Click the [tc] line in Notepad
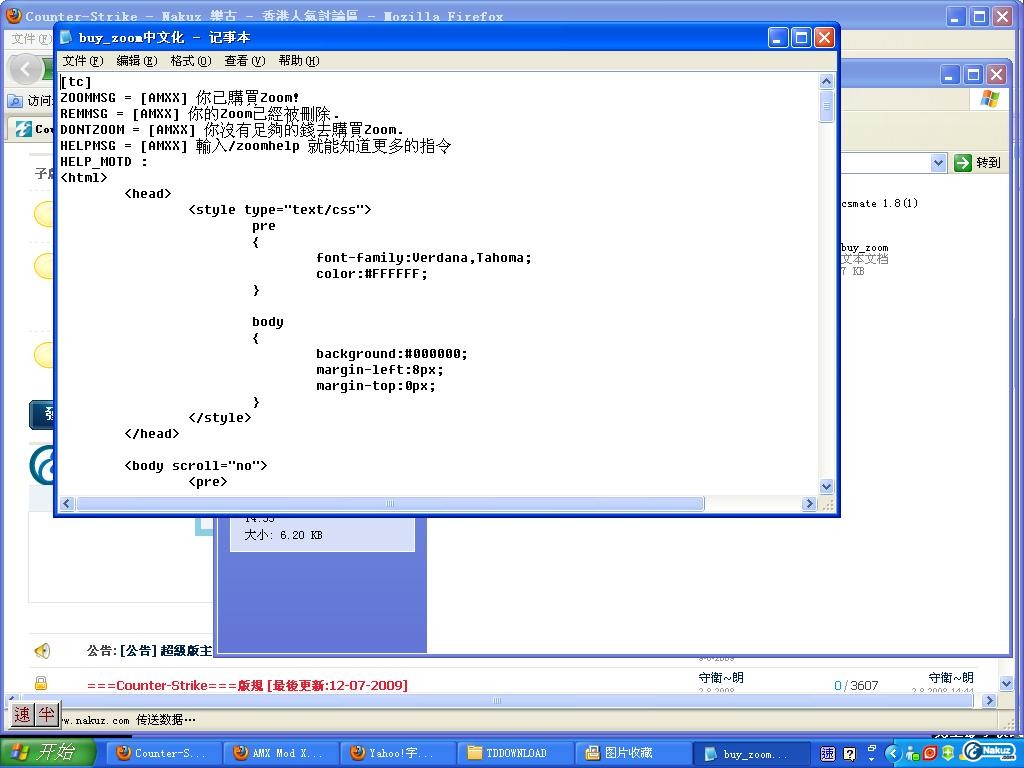The height and width of the screenshot is (768, 1024). pyautogui.click(x=76, y=82)
